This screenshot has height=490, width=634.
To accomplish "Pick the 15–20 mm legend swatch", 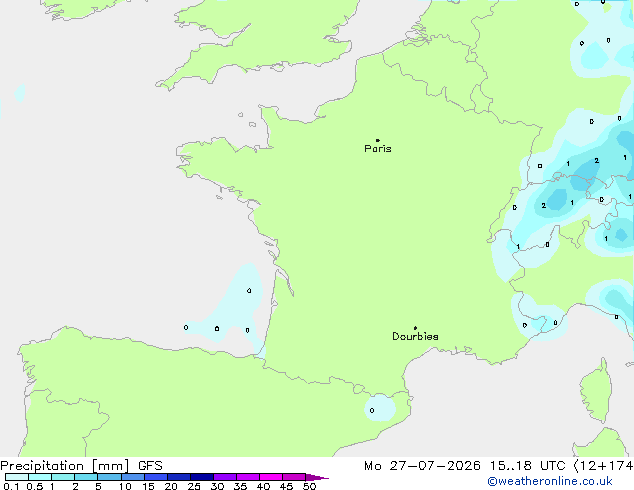I will tap(156, 477).
